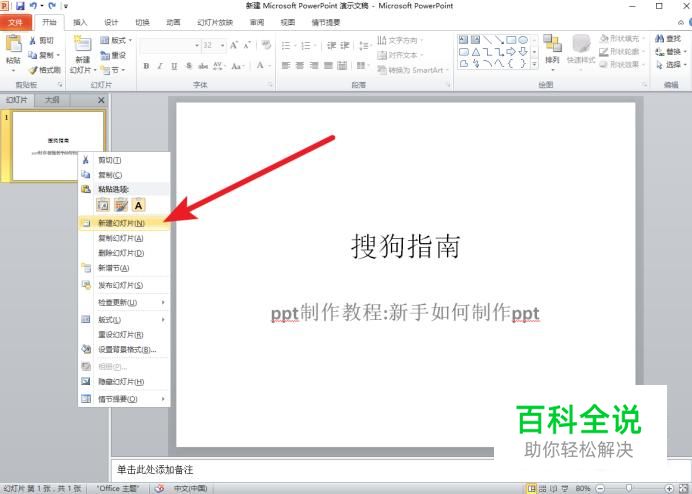Select the oval shape in shapes gallery

(523, 40)
